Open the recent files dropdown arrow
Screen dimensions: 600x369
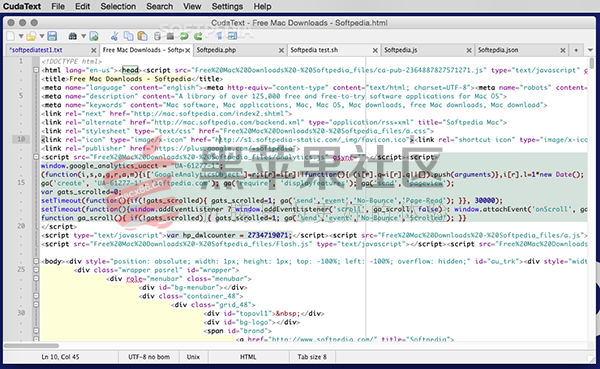pos(42,36)
